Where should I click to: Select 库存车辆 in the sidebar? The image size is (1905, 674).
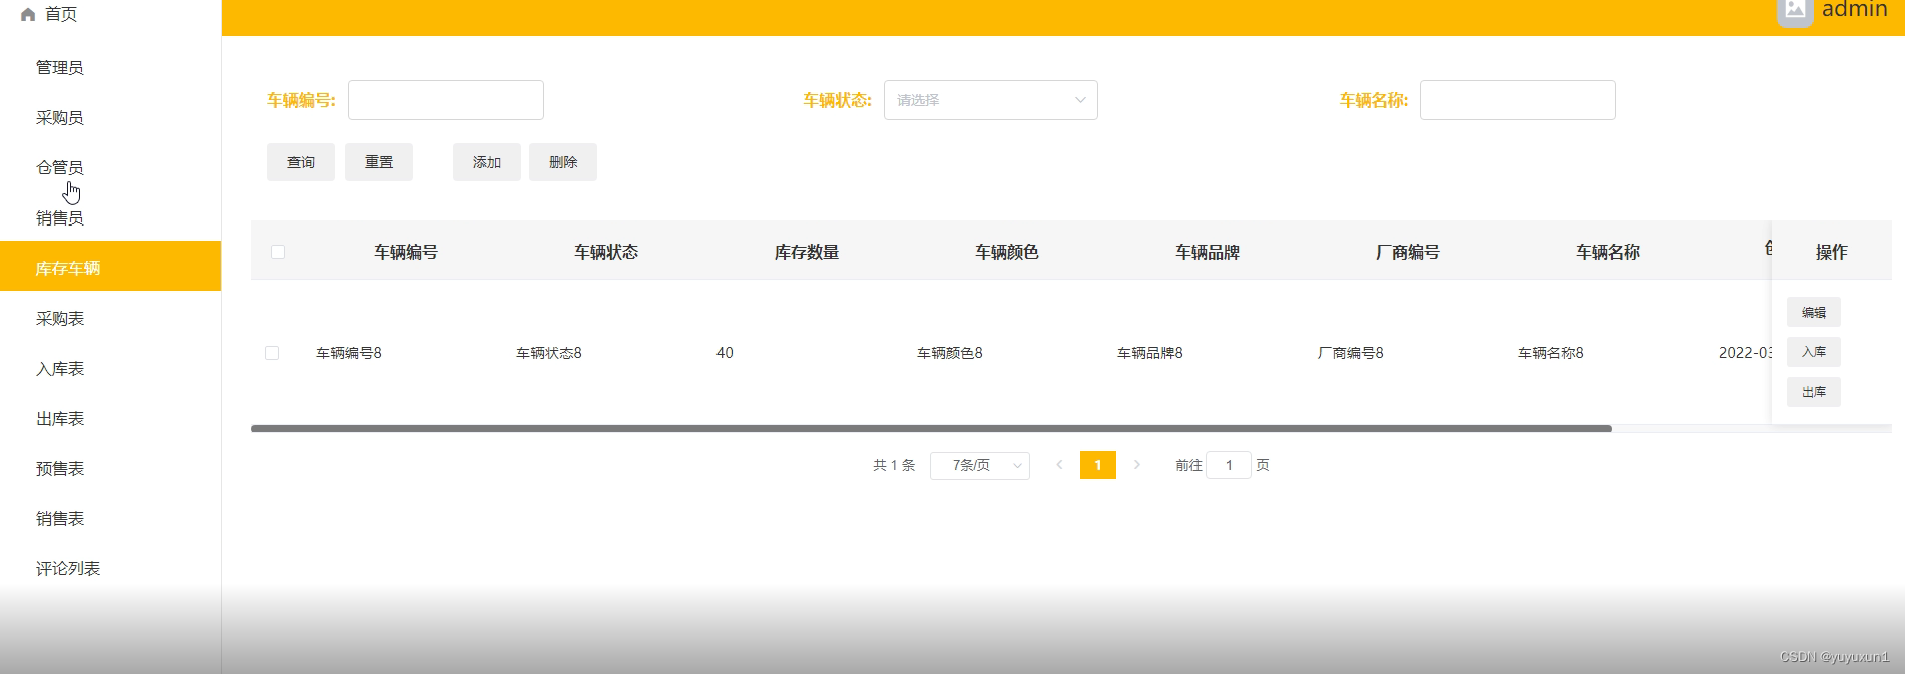pos(110,267)
